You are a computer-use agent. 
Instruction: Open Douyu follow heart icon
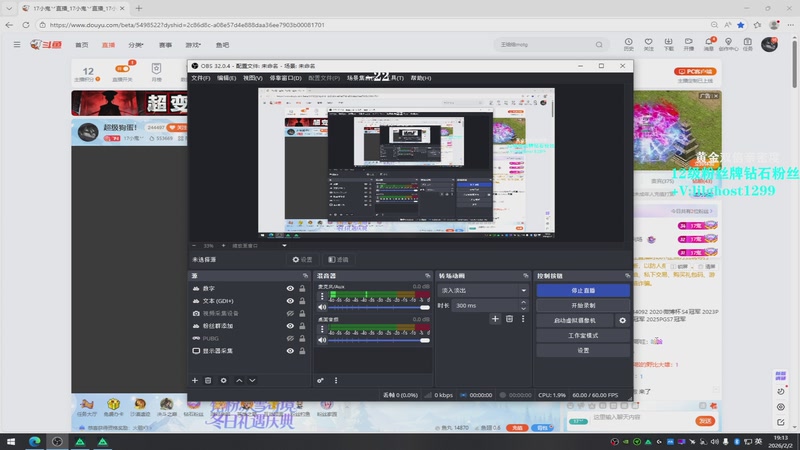tap(648, 44)
